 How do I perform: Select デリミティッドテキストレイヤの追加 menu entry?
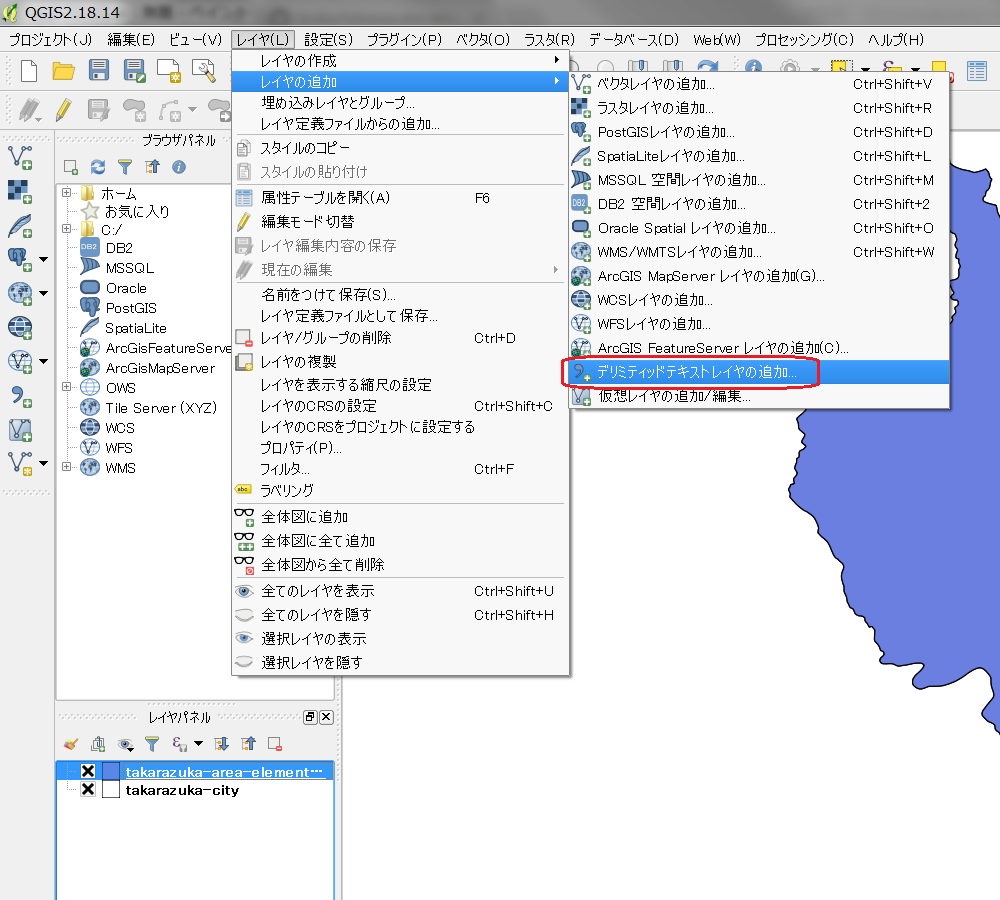point(759,372)
